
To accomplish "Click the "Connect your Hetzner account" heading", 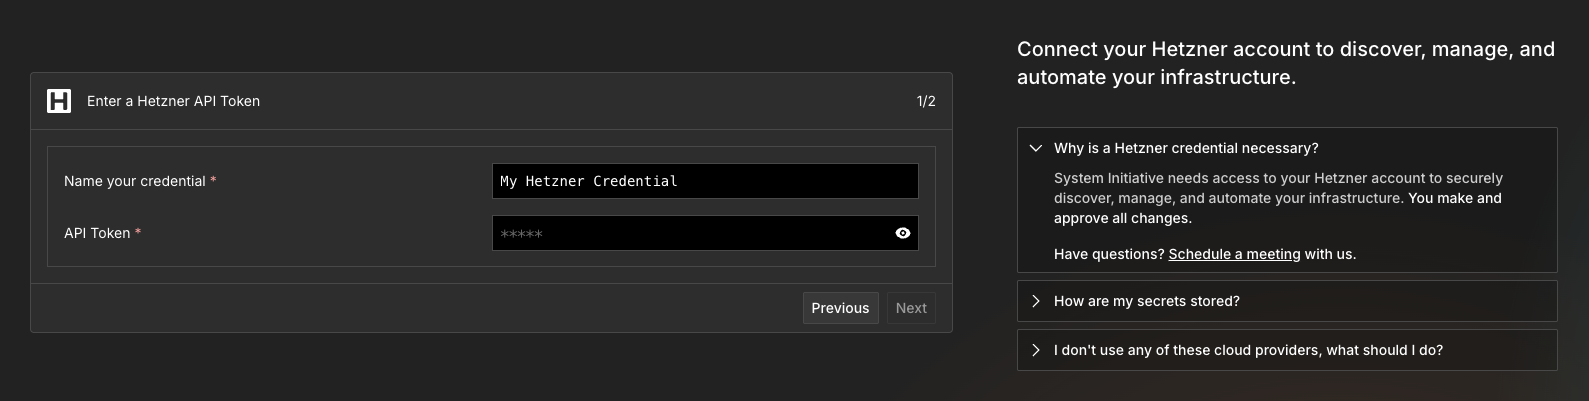I will [x=1285, y=63].
